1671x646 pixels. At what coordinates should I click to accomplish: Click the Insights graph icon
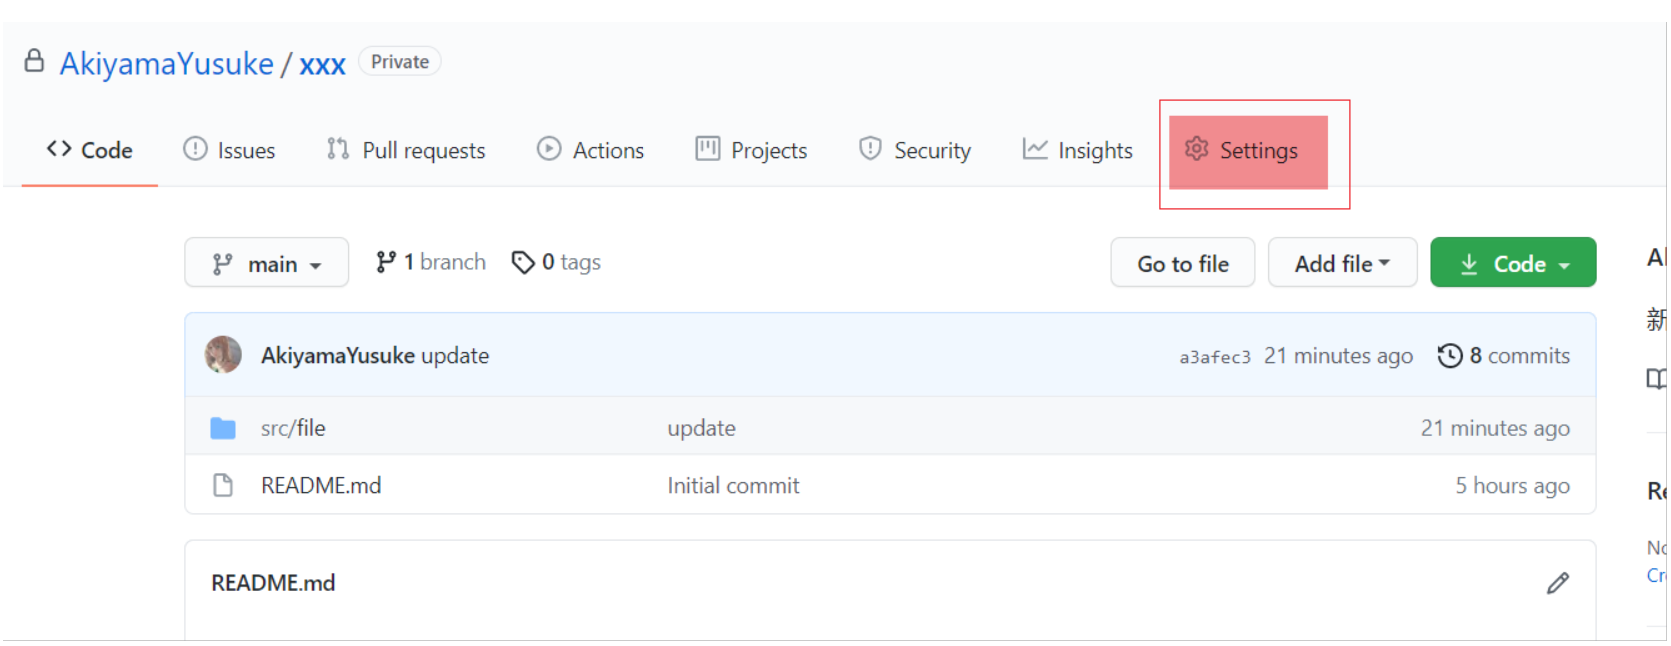tap(1035, 149)
